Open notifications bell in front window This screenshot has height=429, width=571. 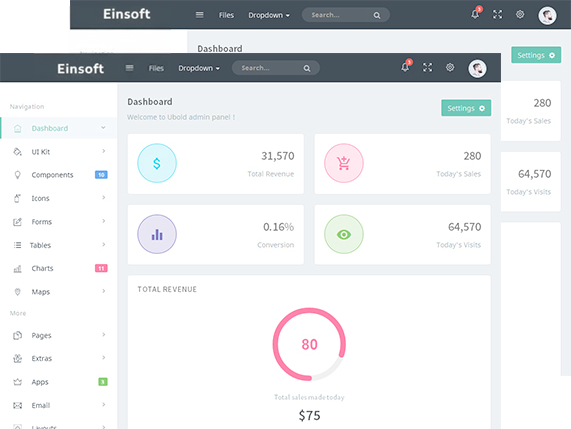point(405,67)
